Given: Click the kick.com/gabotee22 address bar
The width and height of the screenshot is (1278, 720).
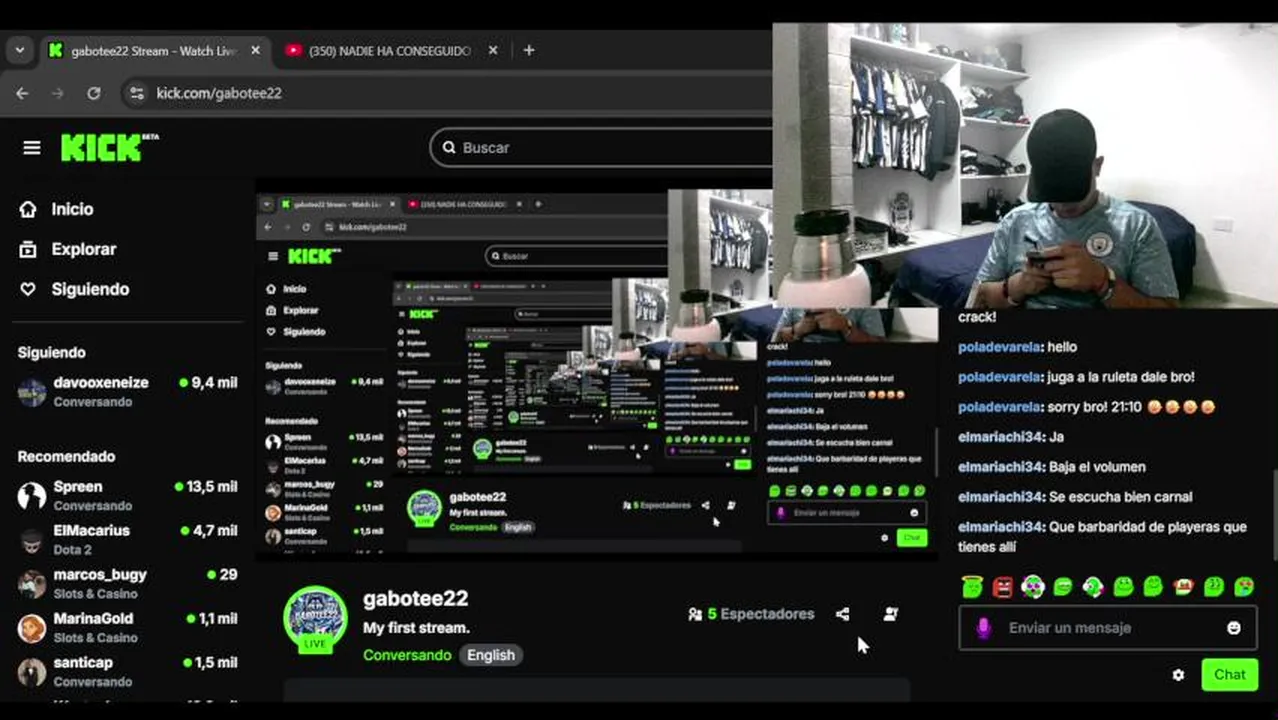Looking at the screenshot, I should [x=219, y=93].
